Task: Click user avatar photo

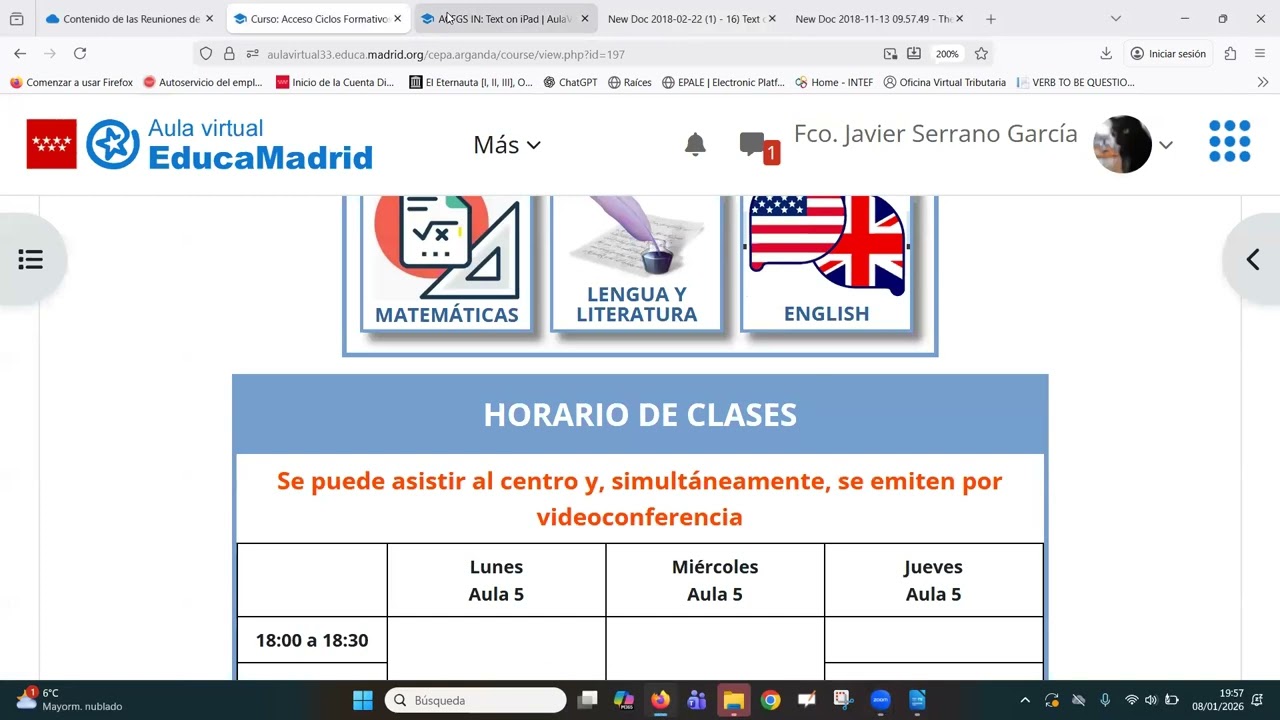Action: [1122, 144]
